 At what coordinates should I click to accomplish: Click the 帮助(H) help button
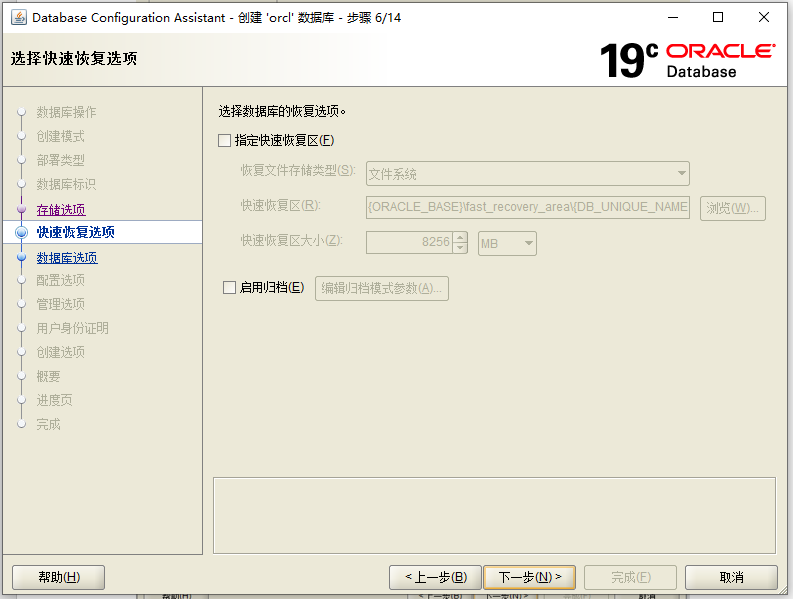[59, 577]
